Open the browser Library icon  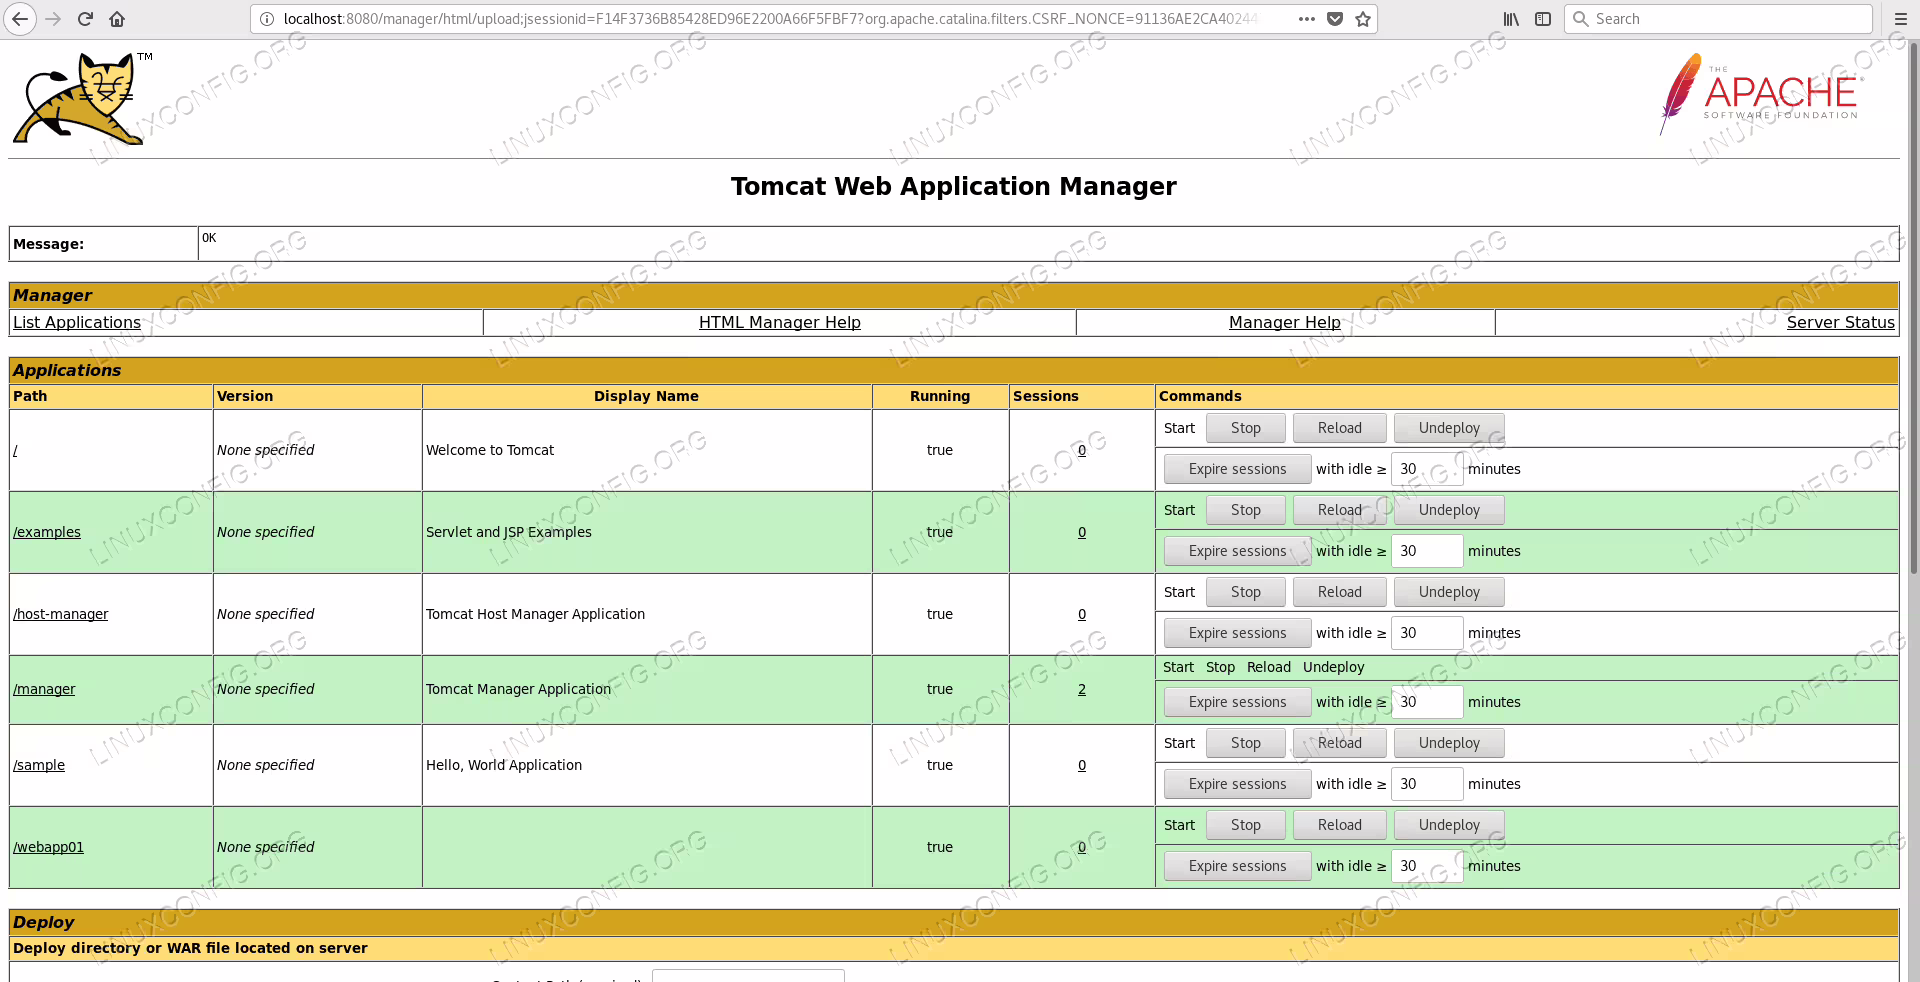point(1511,19)
